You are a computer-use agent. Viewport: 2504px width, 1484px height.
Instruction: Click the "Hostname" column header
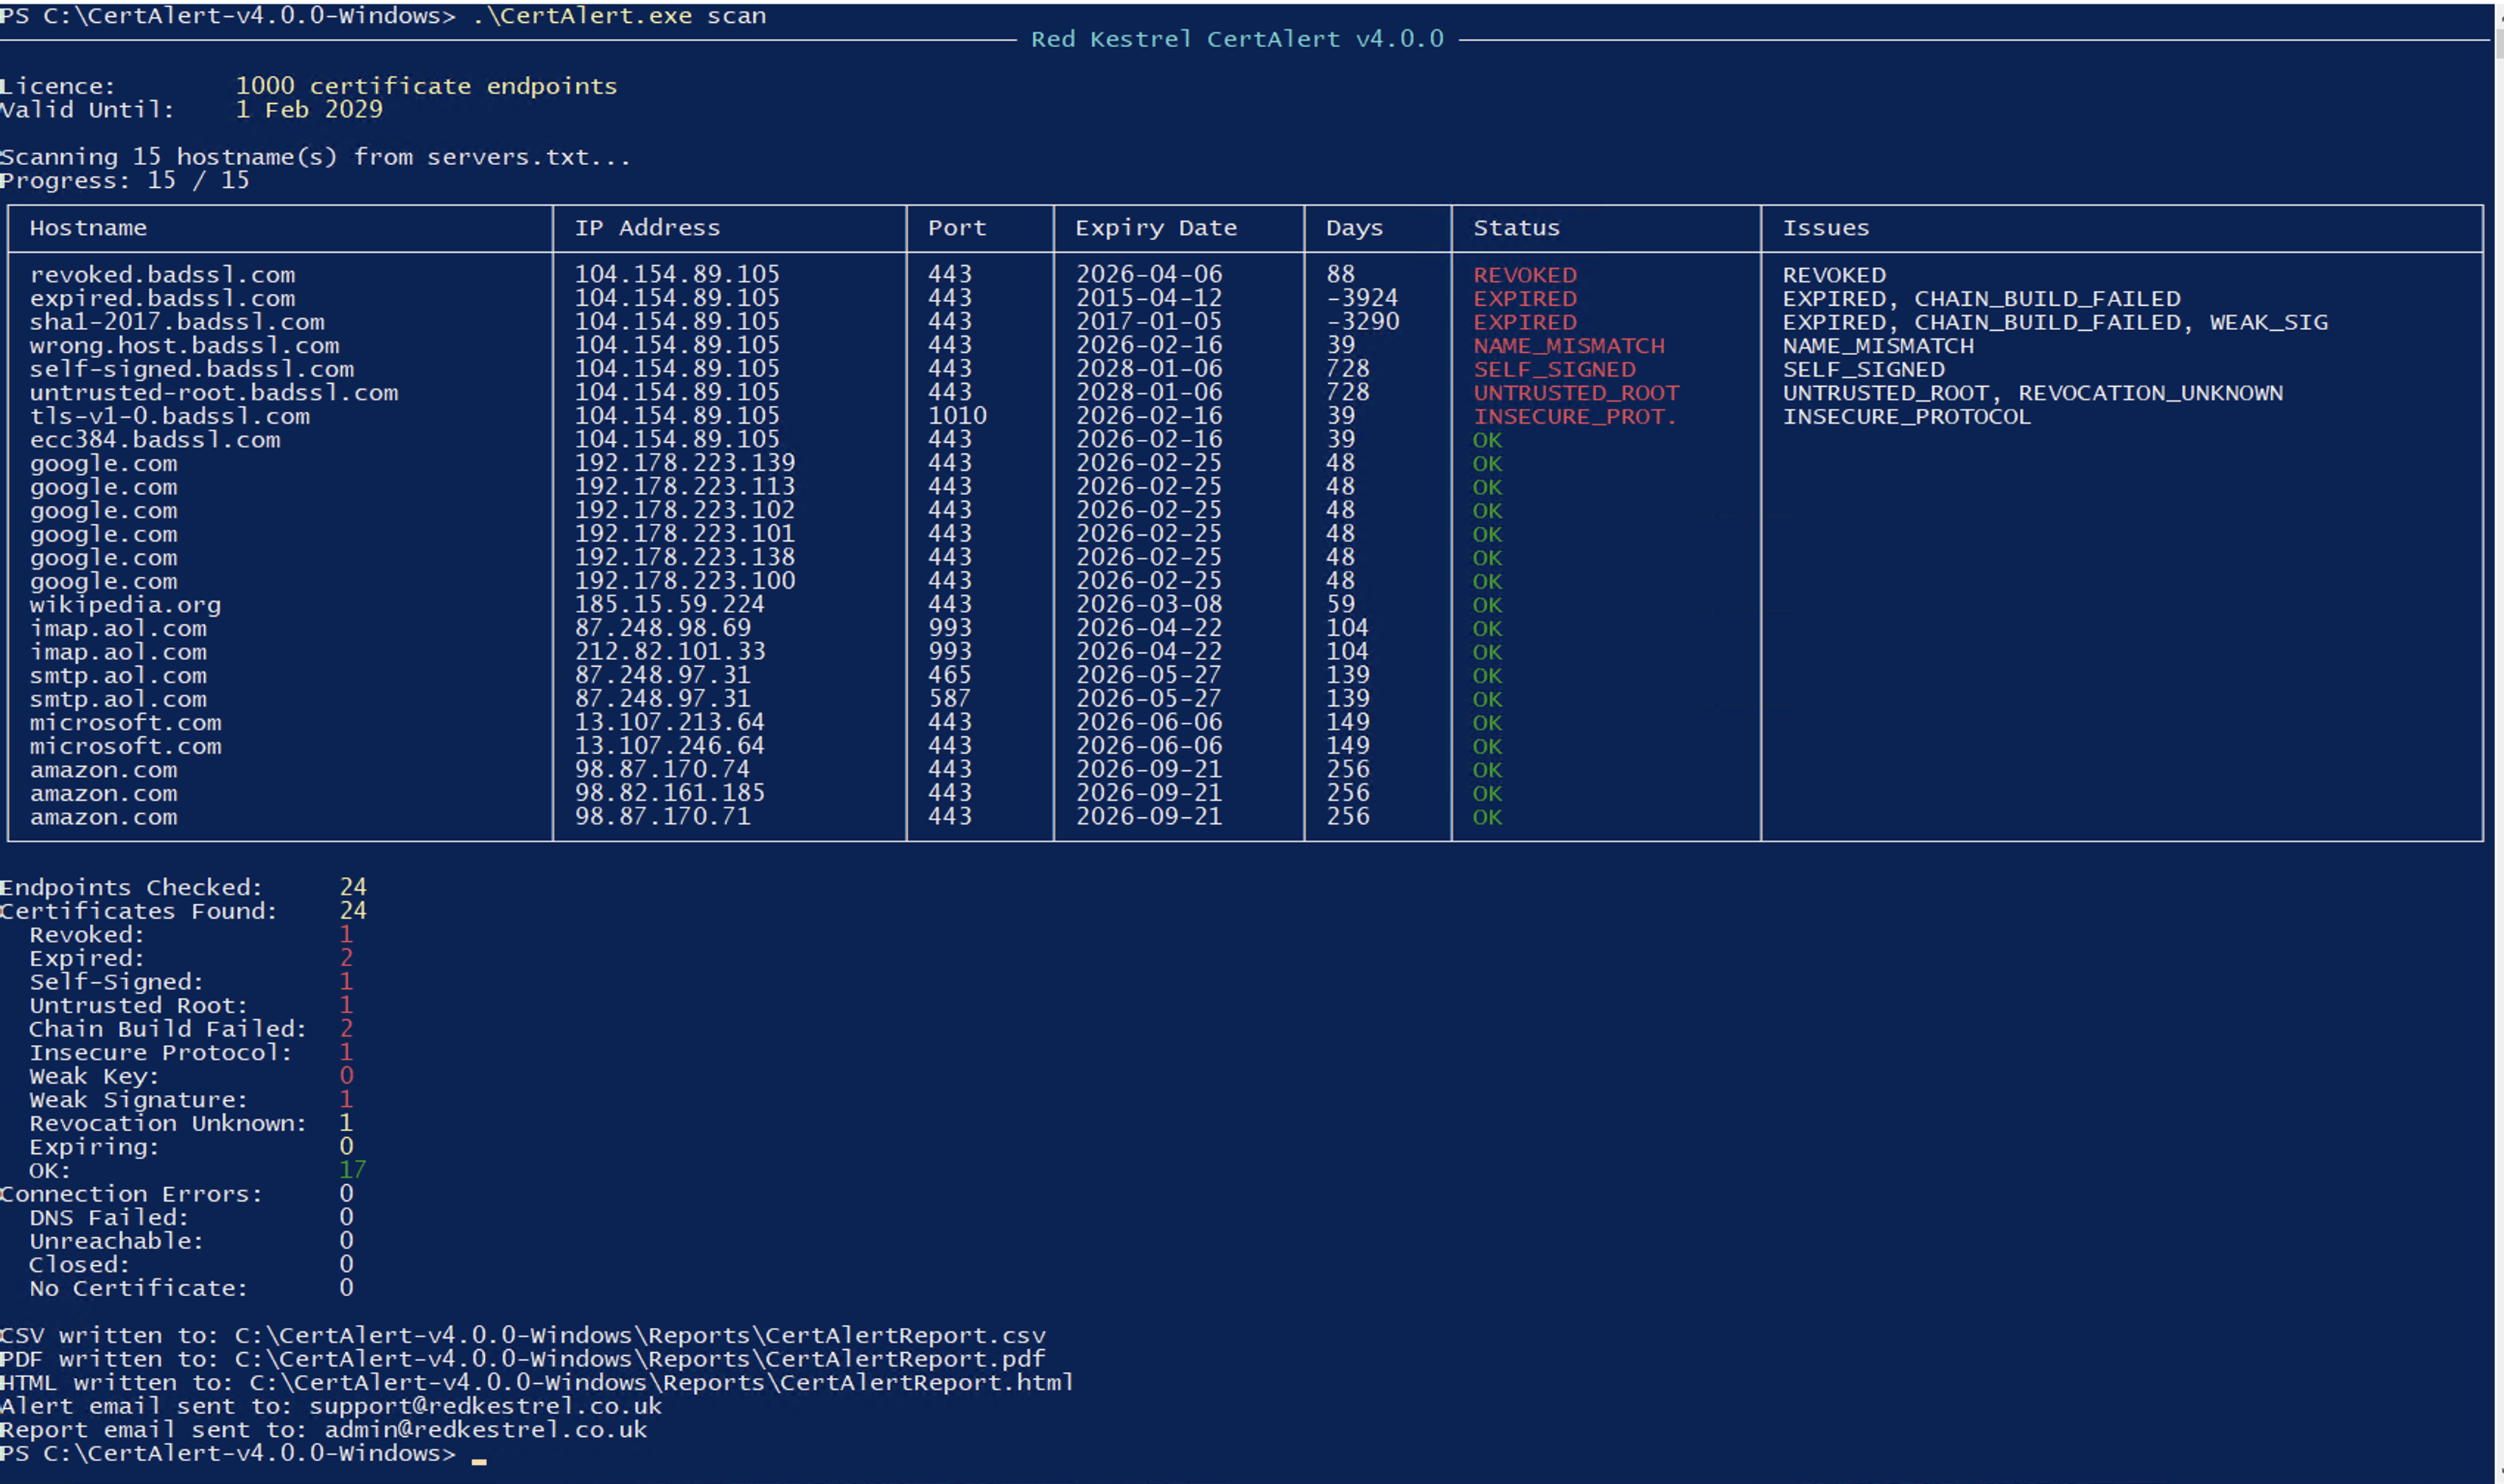point(88,228)
